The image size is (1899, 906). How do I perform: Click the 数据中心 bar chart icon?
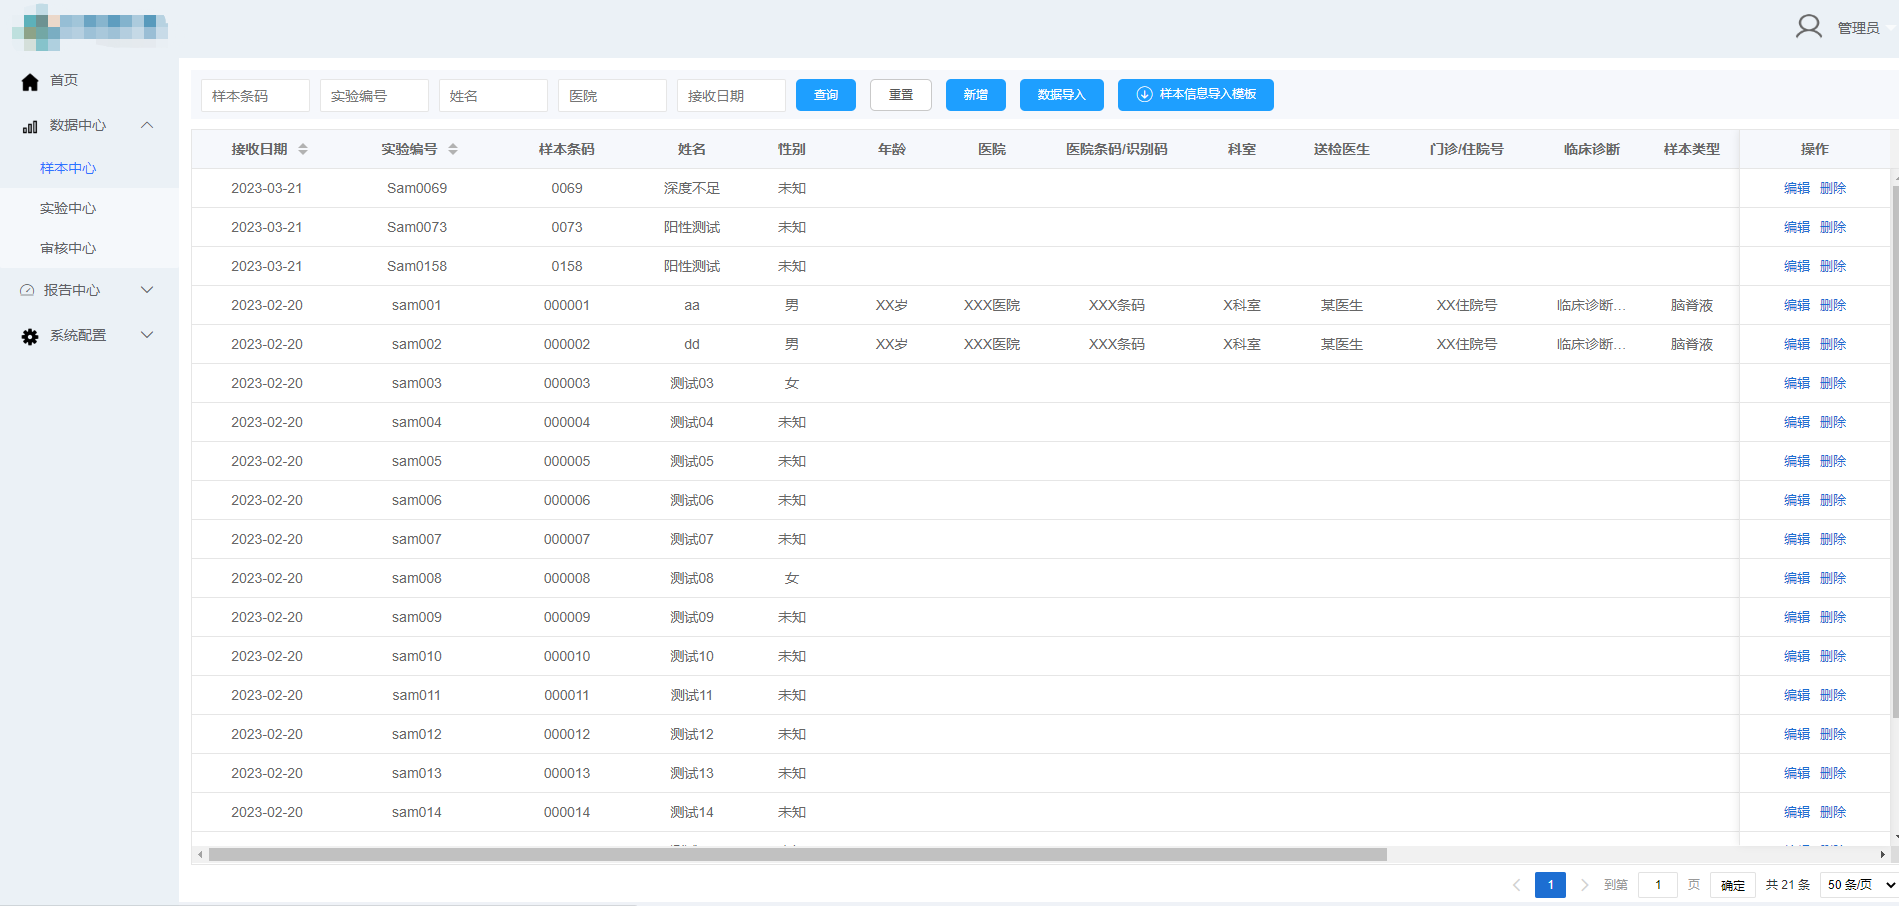(x=30, y=127)
